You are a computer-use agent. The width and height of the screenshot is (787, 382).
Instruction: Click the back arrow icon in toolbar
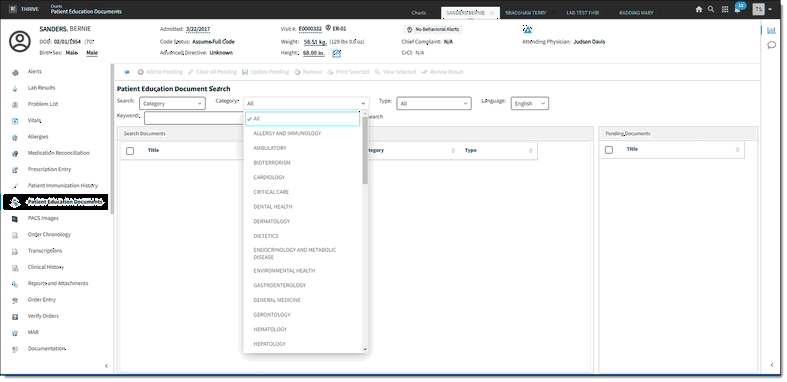(x=126, y=72)
